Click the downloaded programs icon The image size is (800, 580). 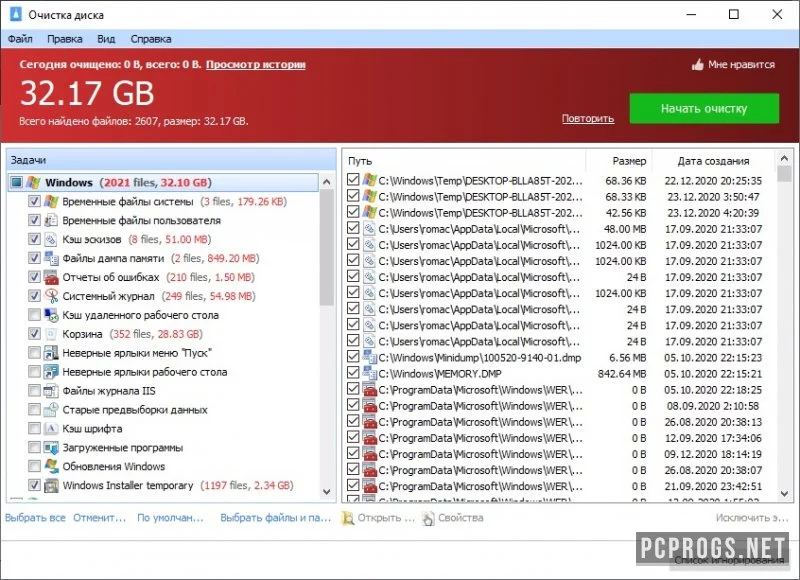click(x=51, y=448)
